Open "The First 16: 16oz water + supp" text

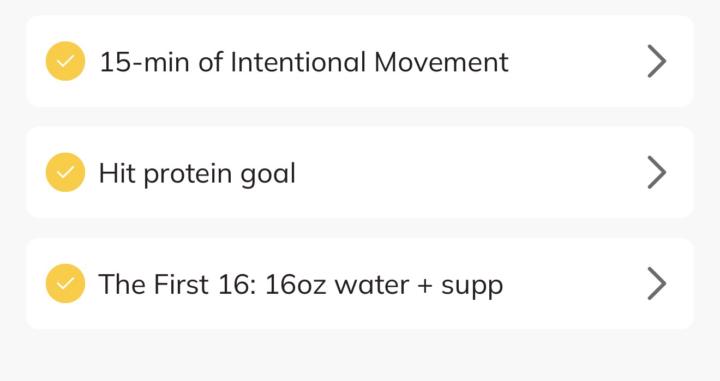click(301, 285)
